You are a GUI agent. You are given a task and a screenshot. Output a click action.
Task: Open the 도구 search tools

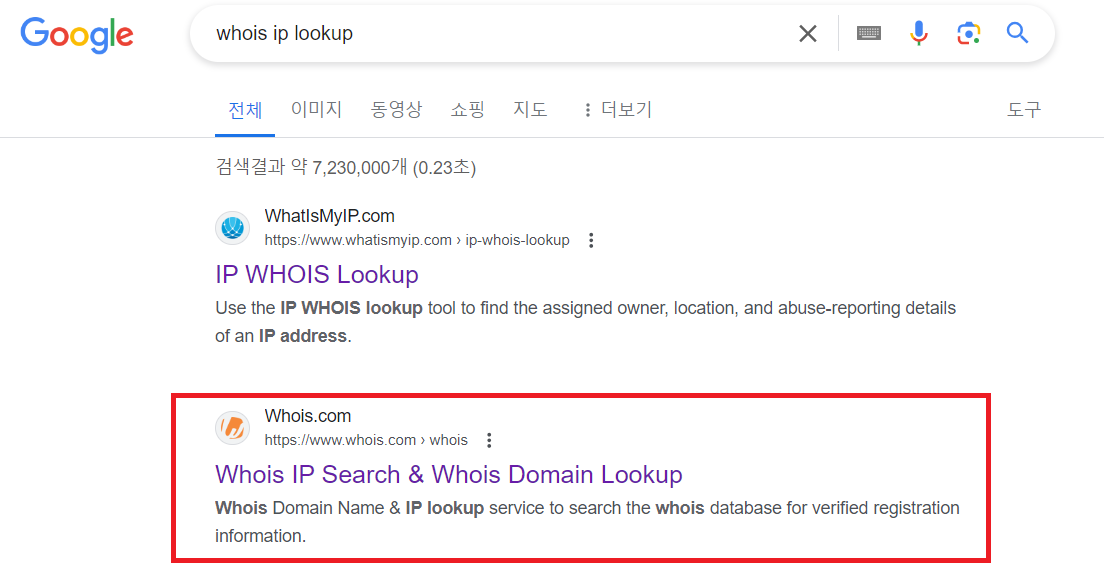(1024, 110)
